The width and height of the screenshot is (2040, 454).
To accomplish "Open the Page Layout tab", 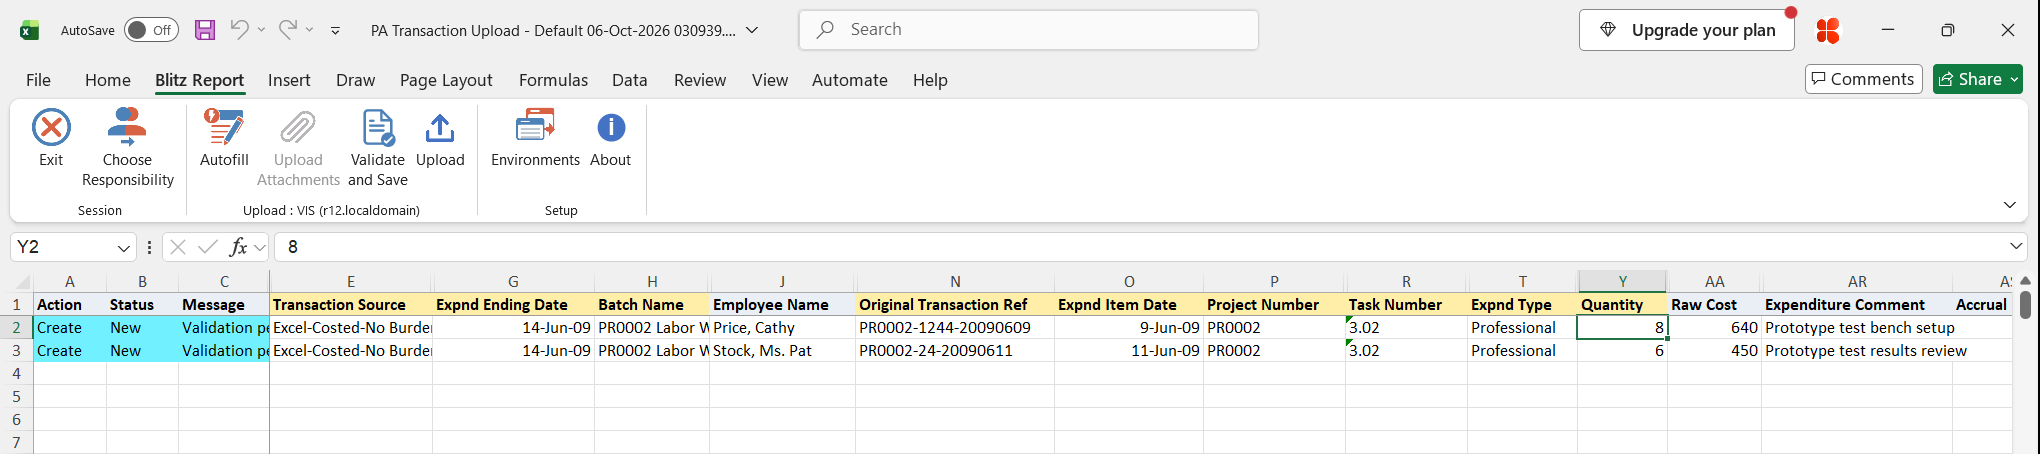I will point(446,80).
